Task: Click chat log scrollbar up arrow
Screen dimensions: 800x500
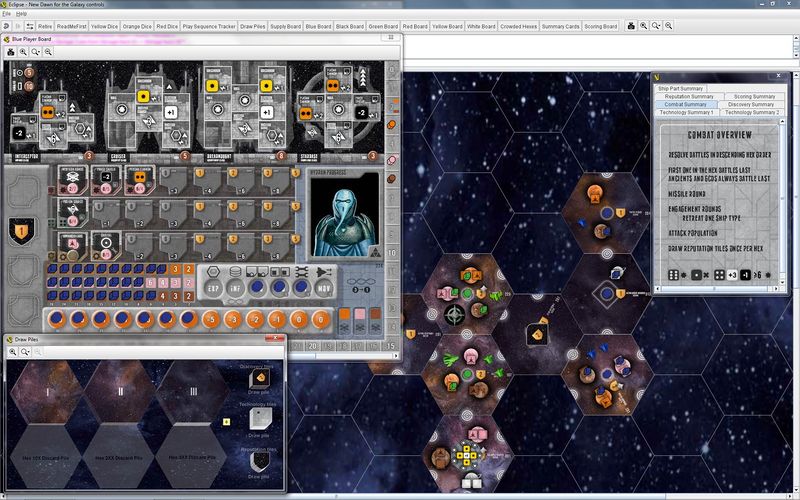Action: (796, 39)
